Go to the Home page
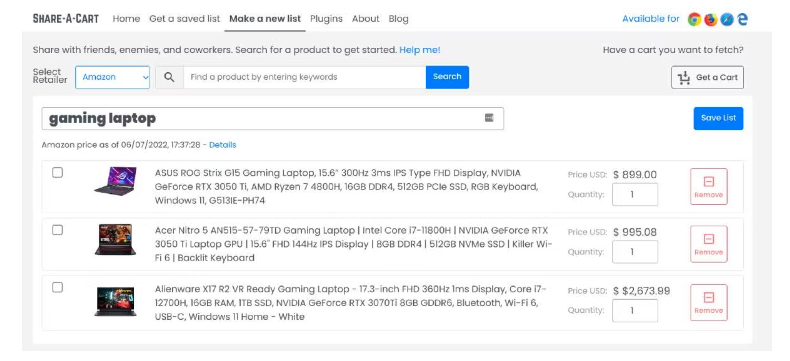Image resolution: width=790 pixels, height=361 pixels. click(x=126, y=19)
